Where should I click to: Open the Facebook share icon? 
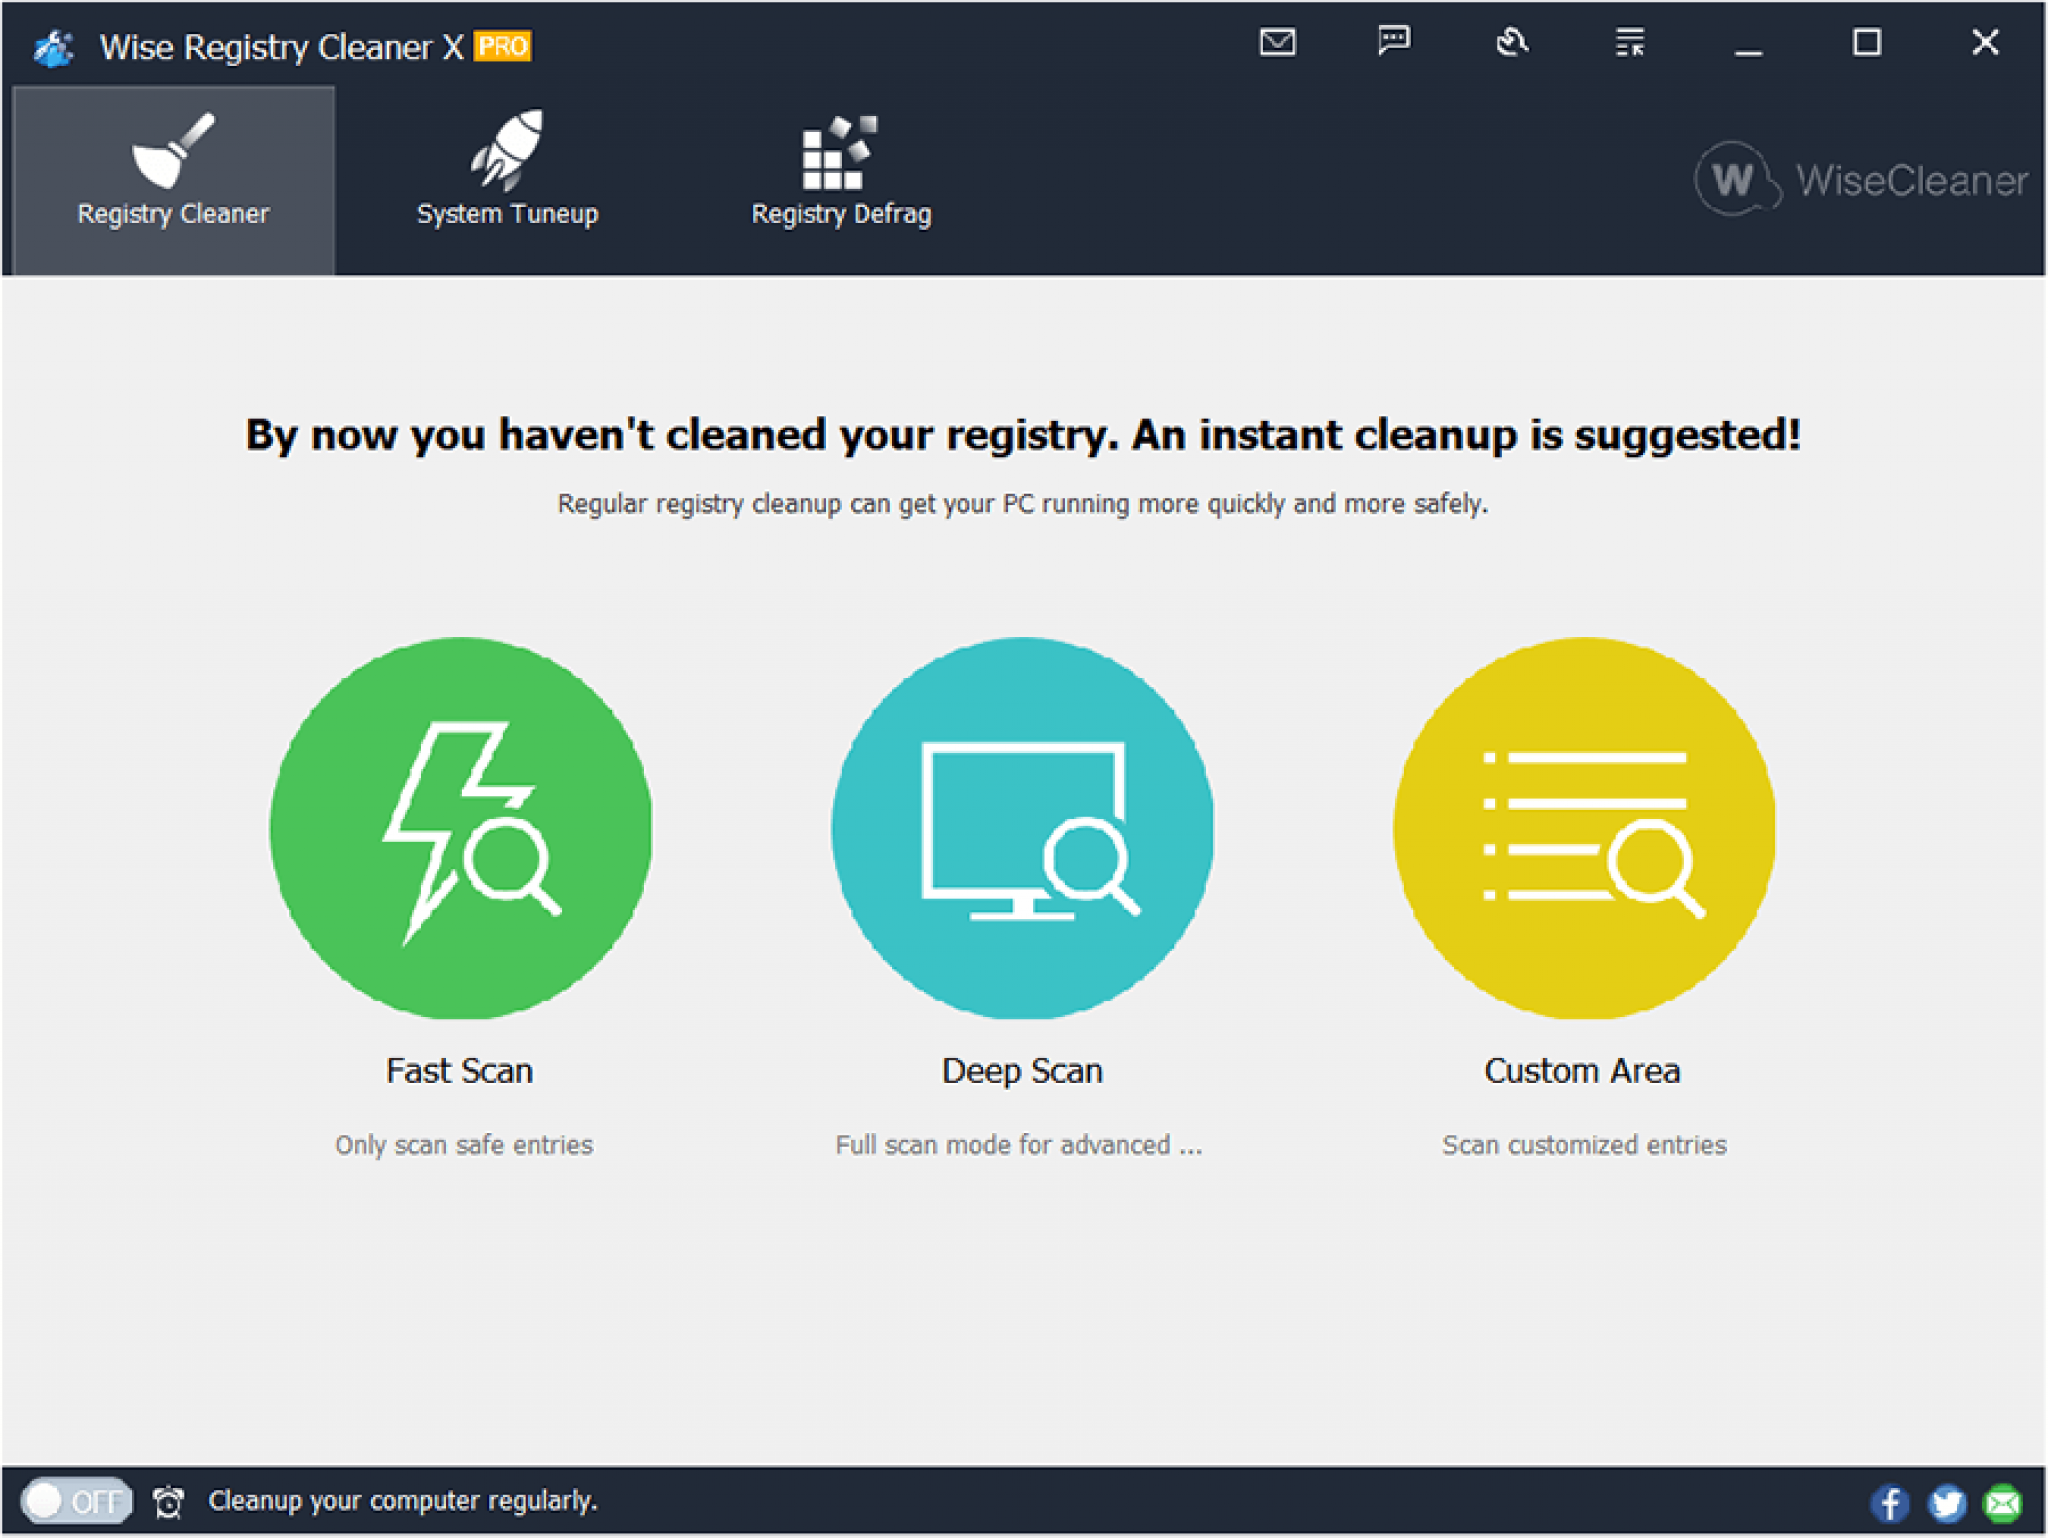[1889, 1502]
